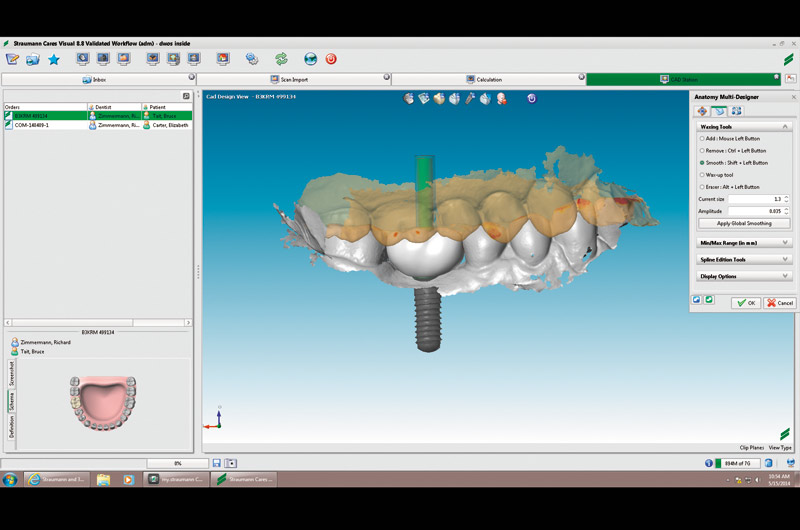Click the blue scan sheet icon in viewport
Image resolution: width=800 pixels, height=530 pixels.
[423, 98]
